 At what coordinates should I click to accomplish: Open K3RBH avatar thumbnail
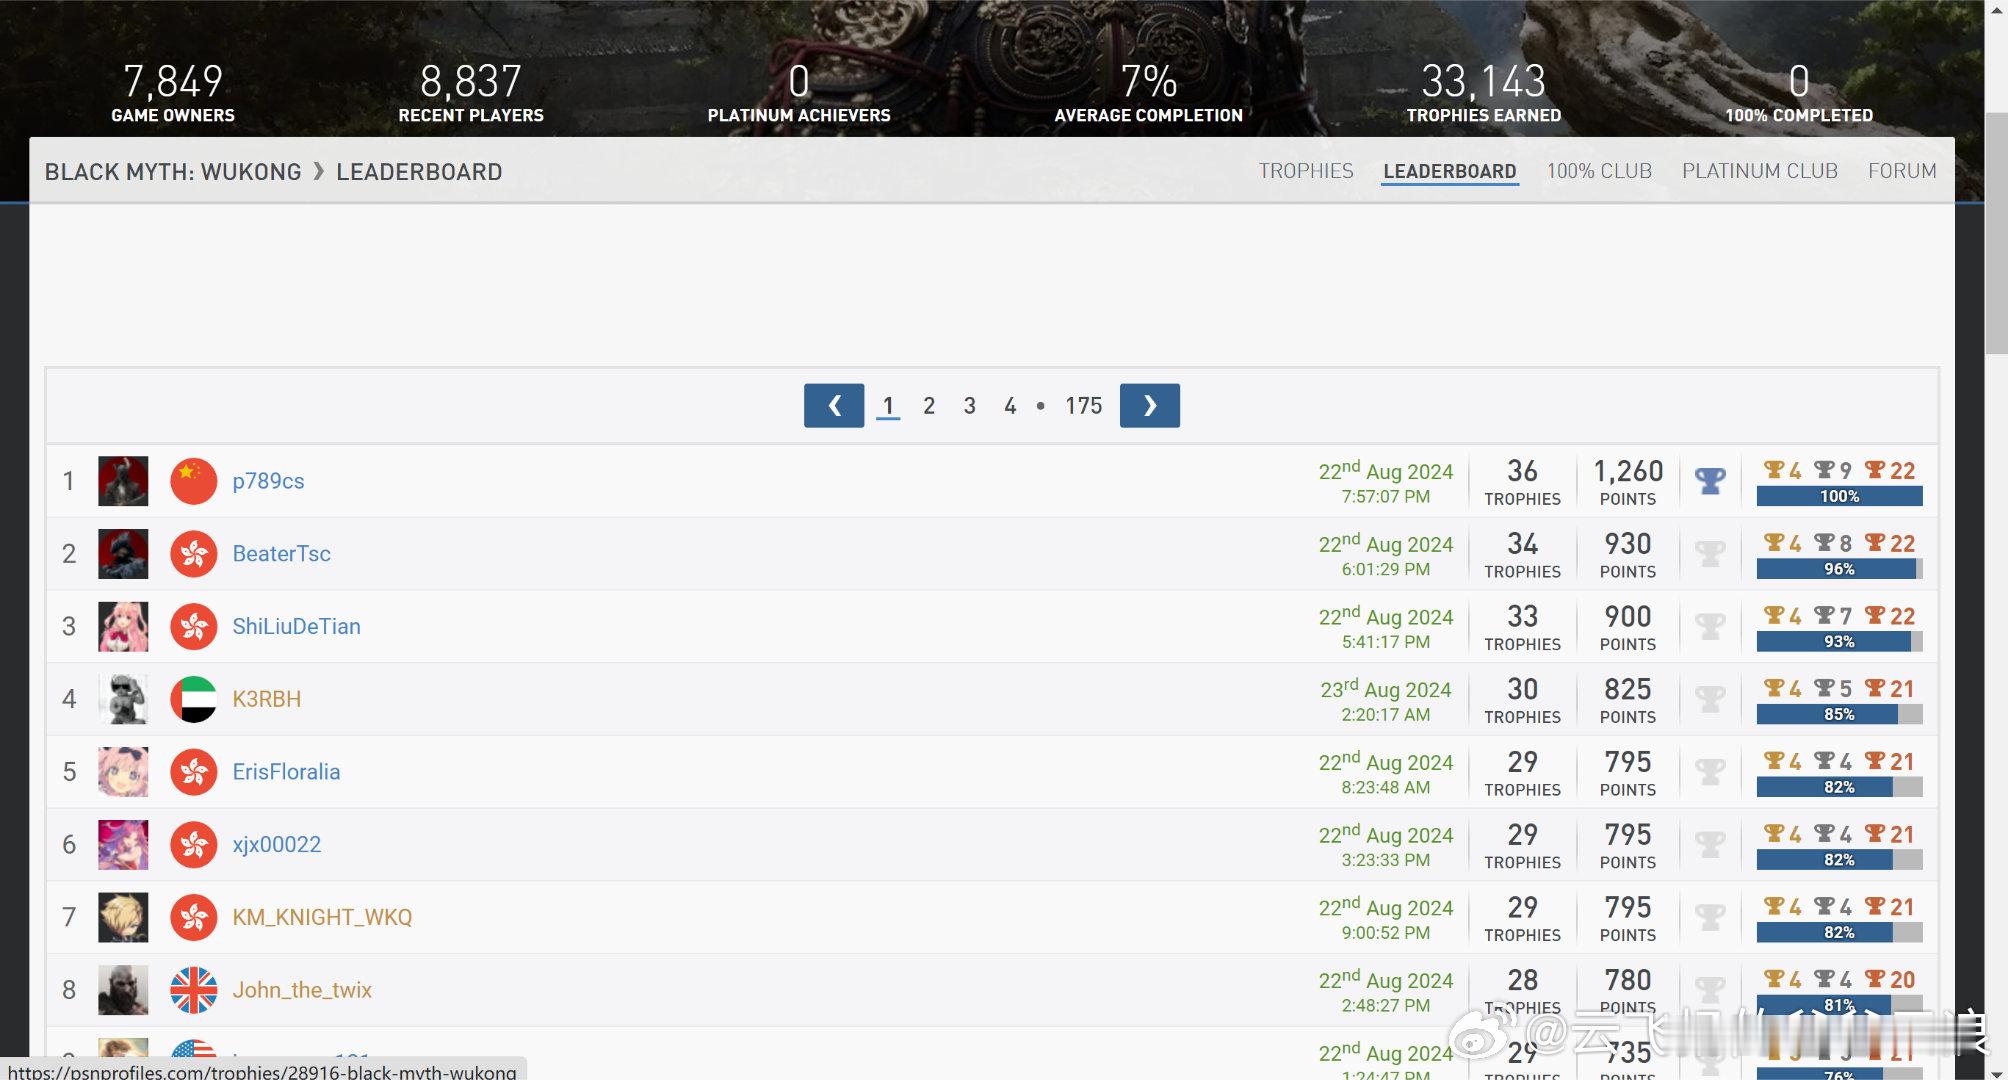pyautogui.click(x=123, y=699)
